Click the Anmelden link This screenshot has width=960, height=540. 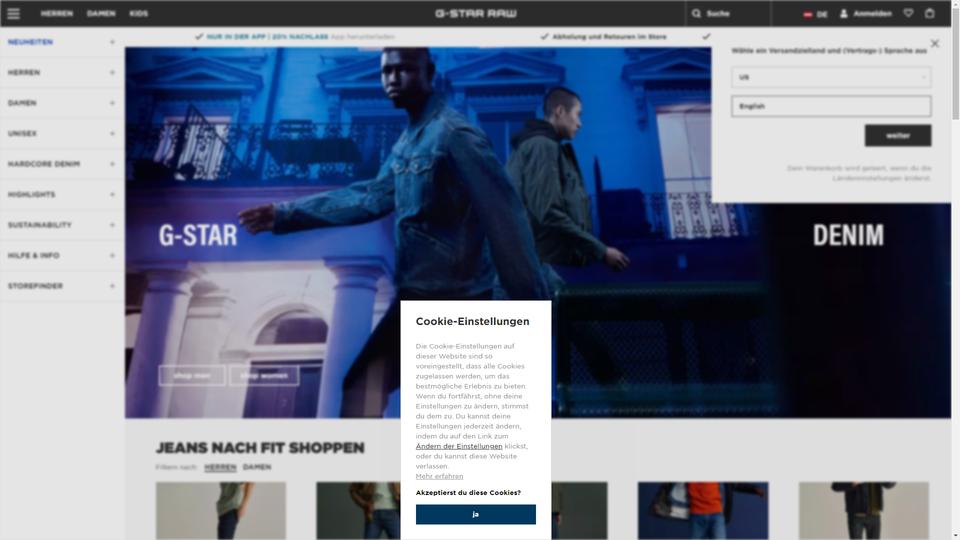pos(872,13)
